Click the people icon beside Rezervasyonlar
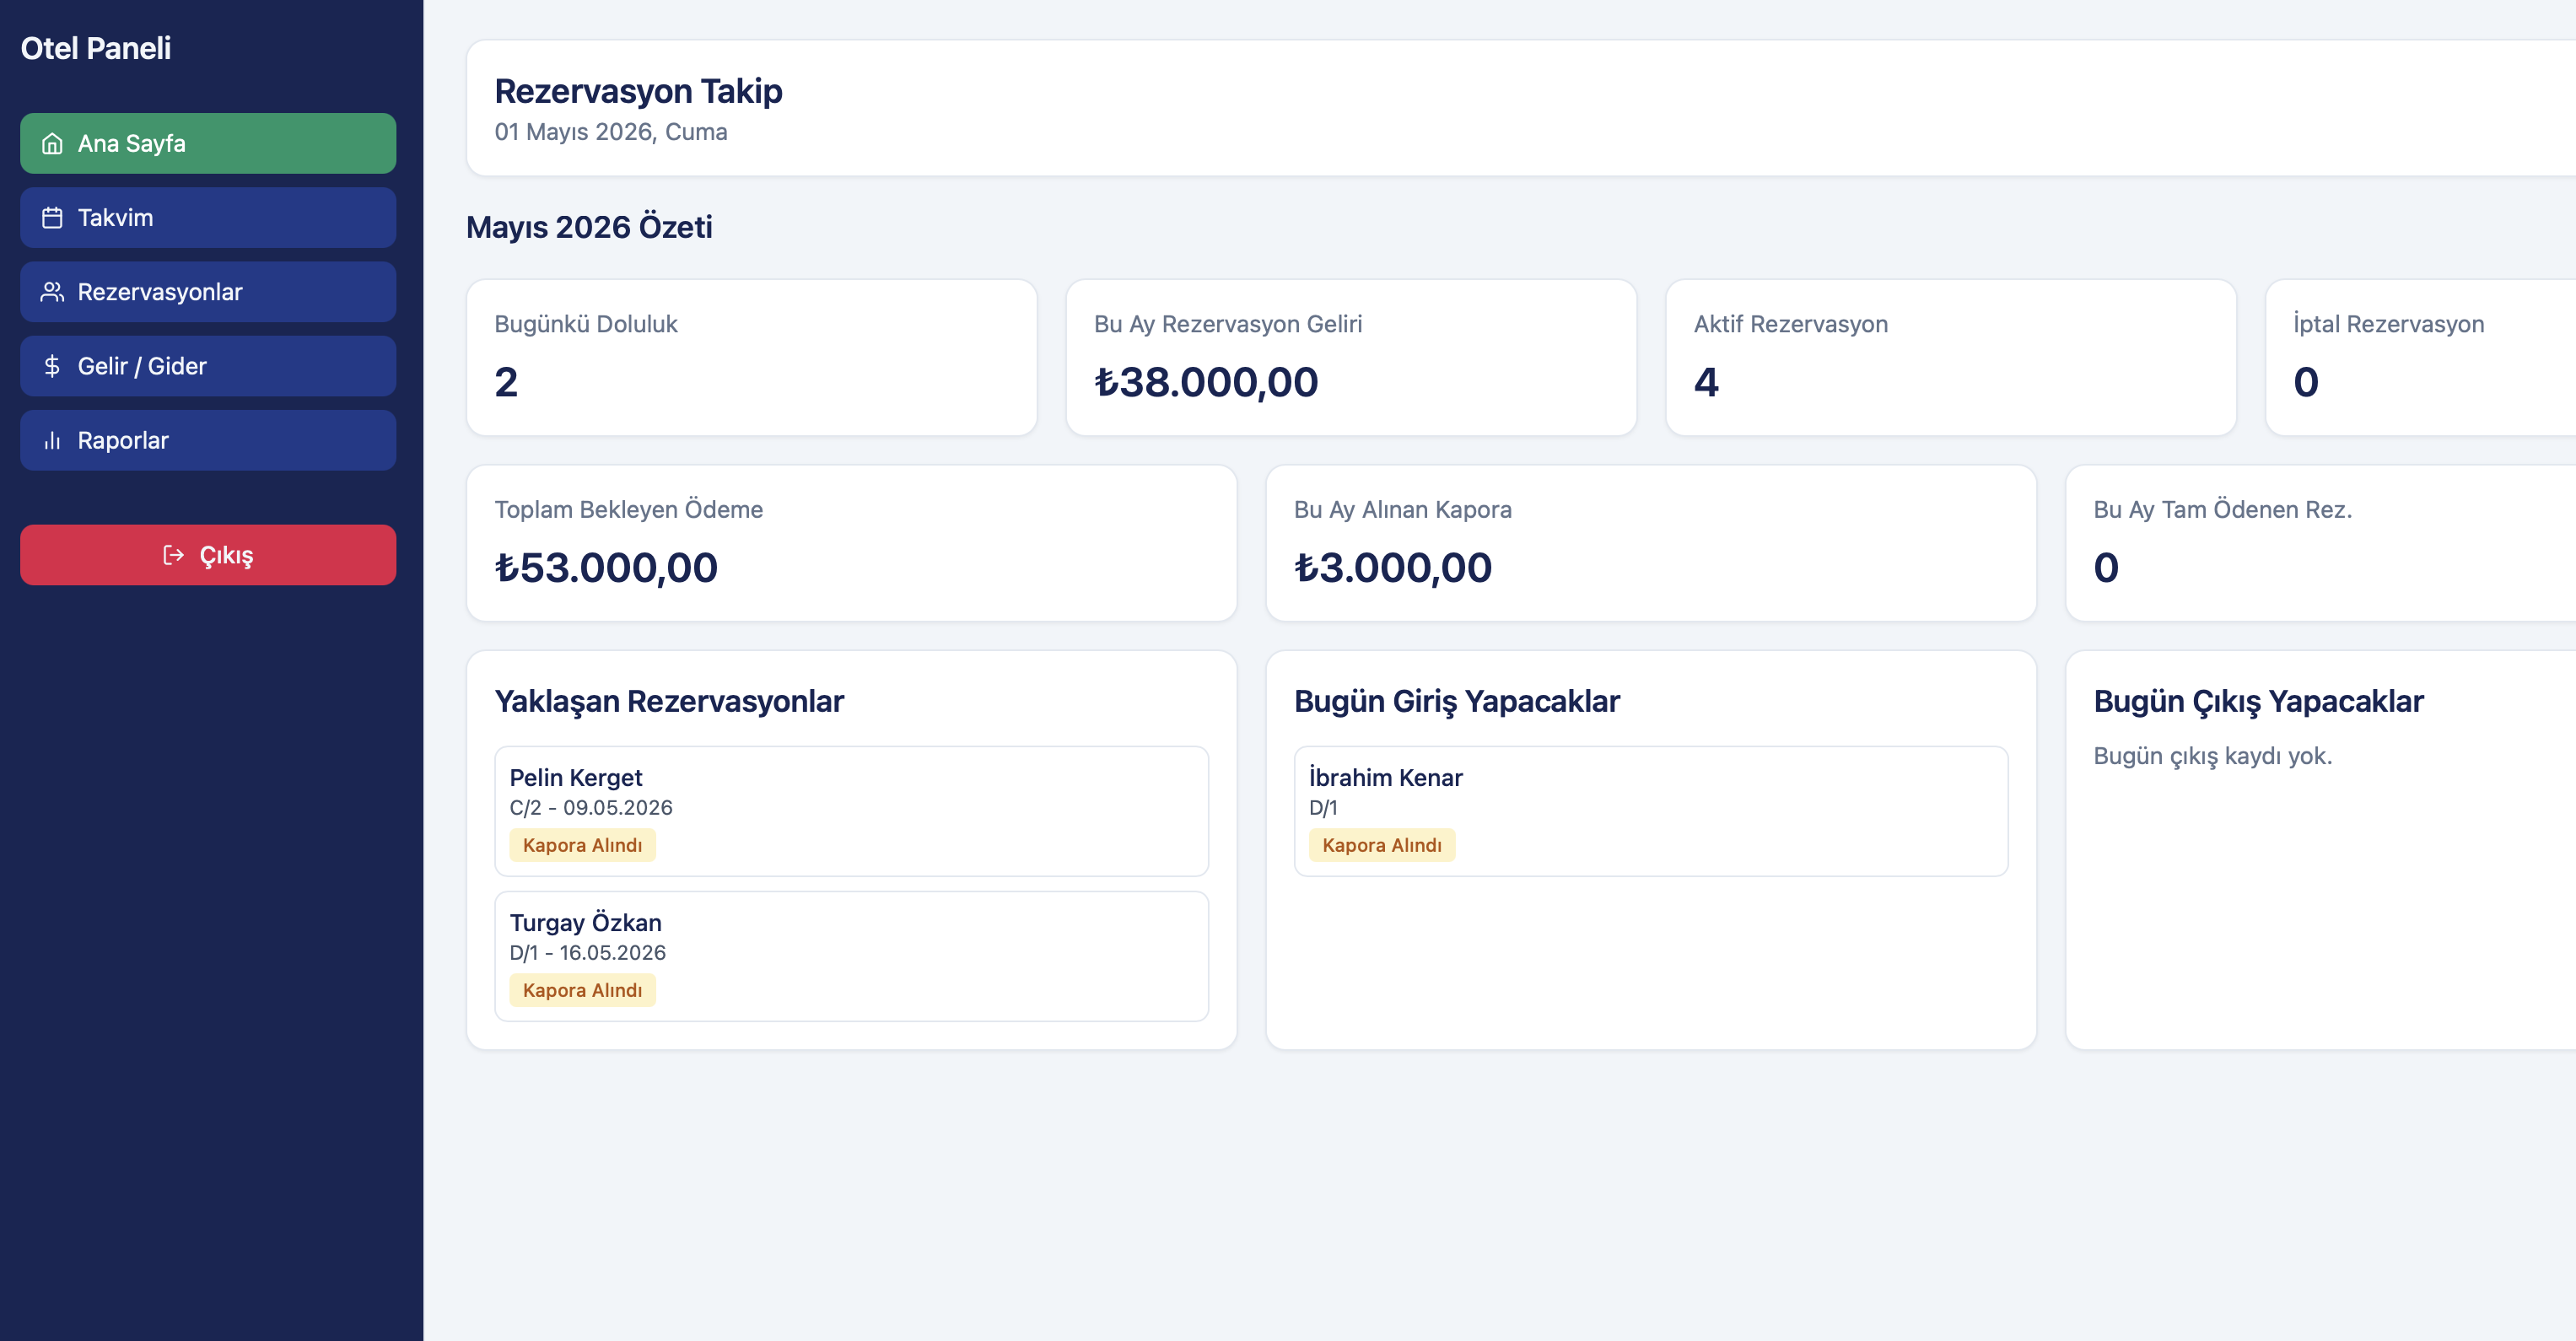 (52, 292)
